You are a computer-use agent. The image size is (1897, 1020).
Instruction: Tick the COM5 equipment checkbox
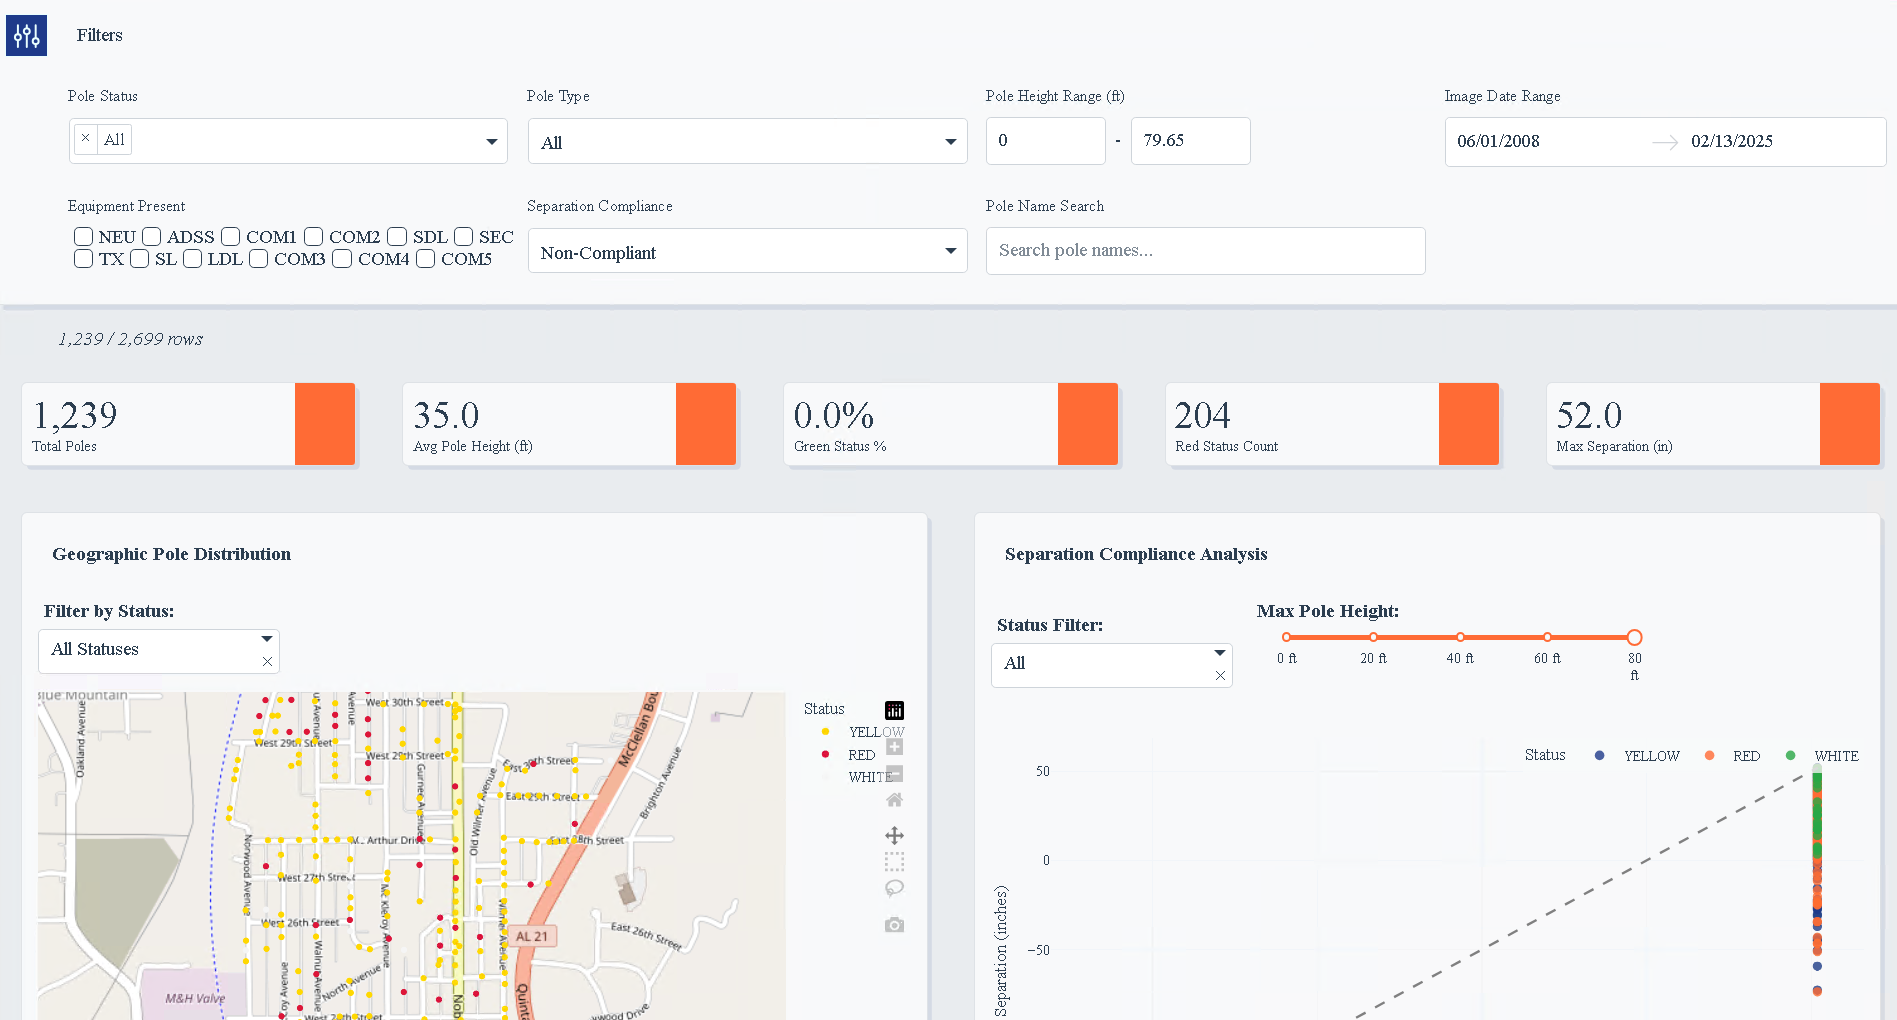point(426,259)
